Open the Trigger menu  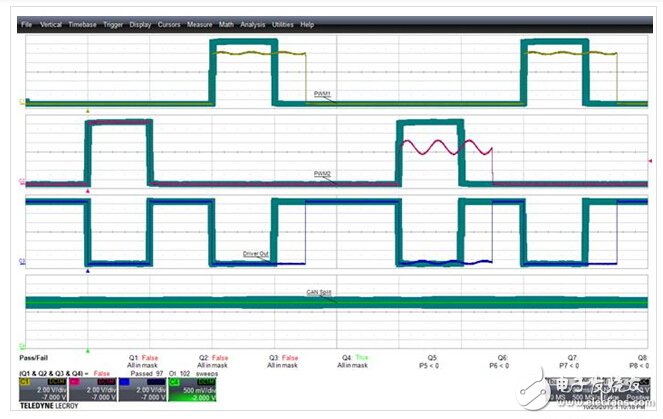point(113,24)
